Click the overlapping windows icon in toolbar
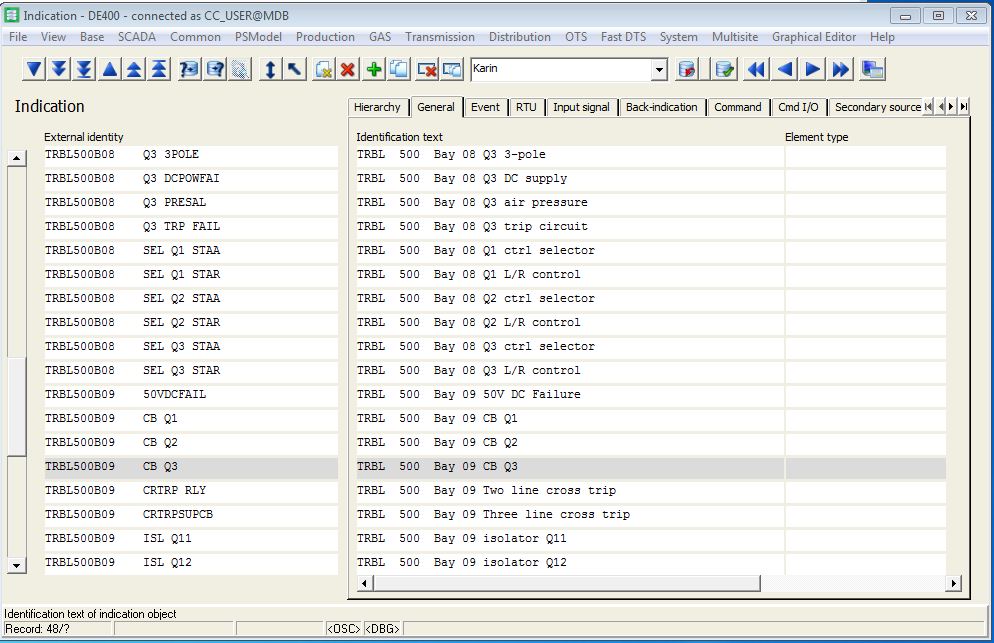 point(873,68)
